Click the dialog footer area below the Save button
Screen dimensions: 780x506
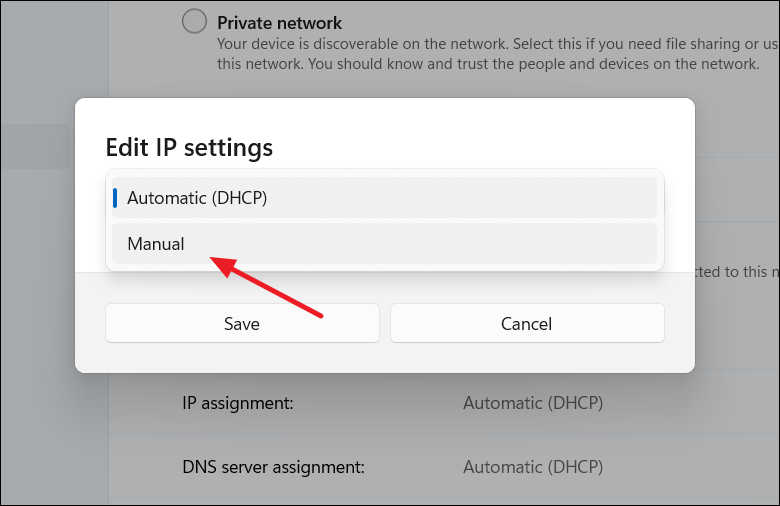[242, 358]
